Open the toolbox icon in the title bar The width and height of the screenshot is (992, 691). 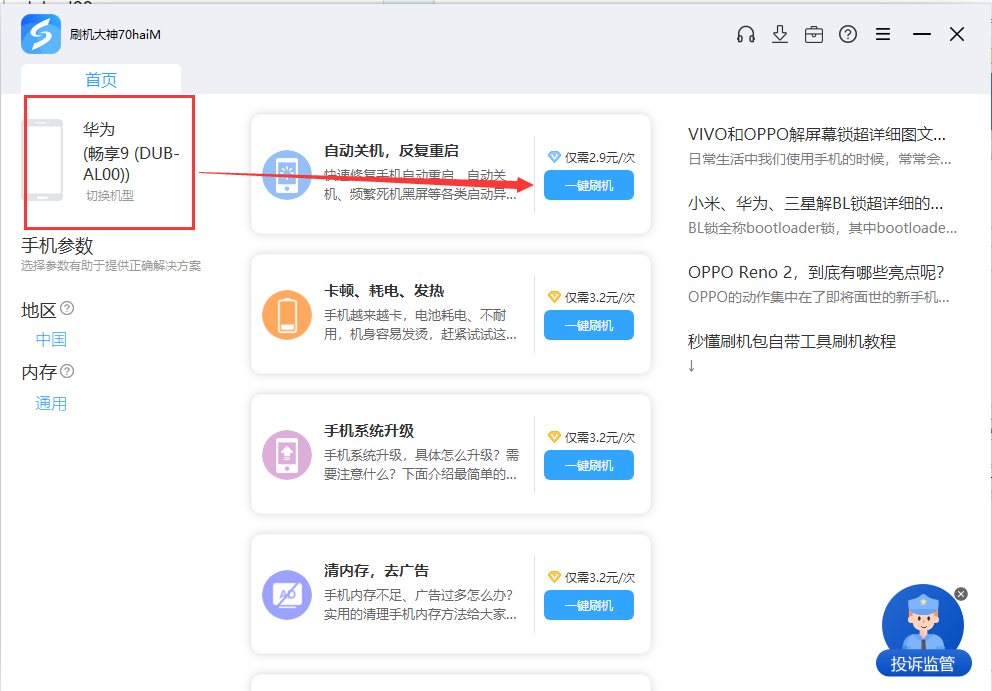813,33
